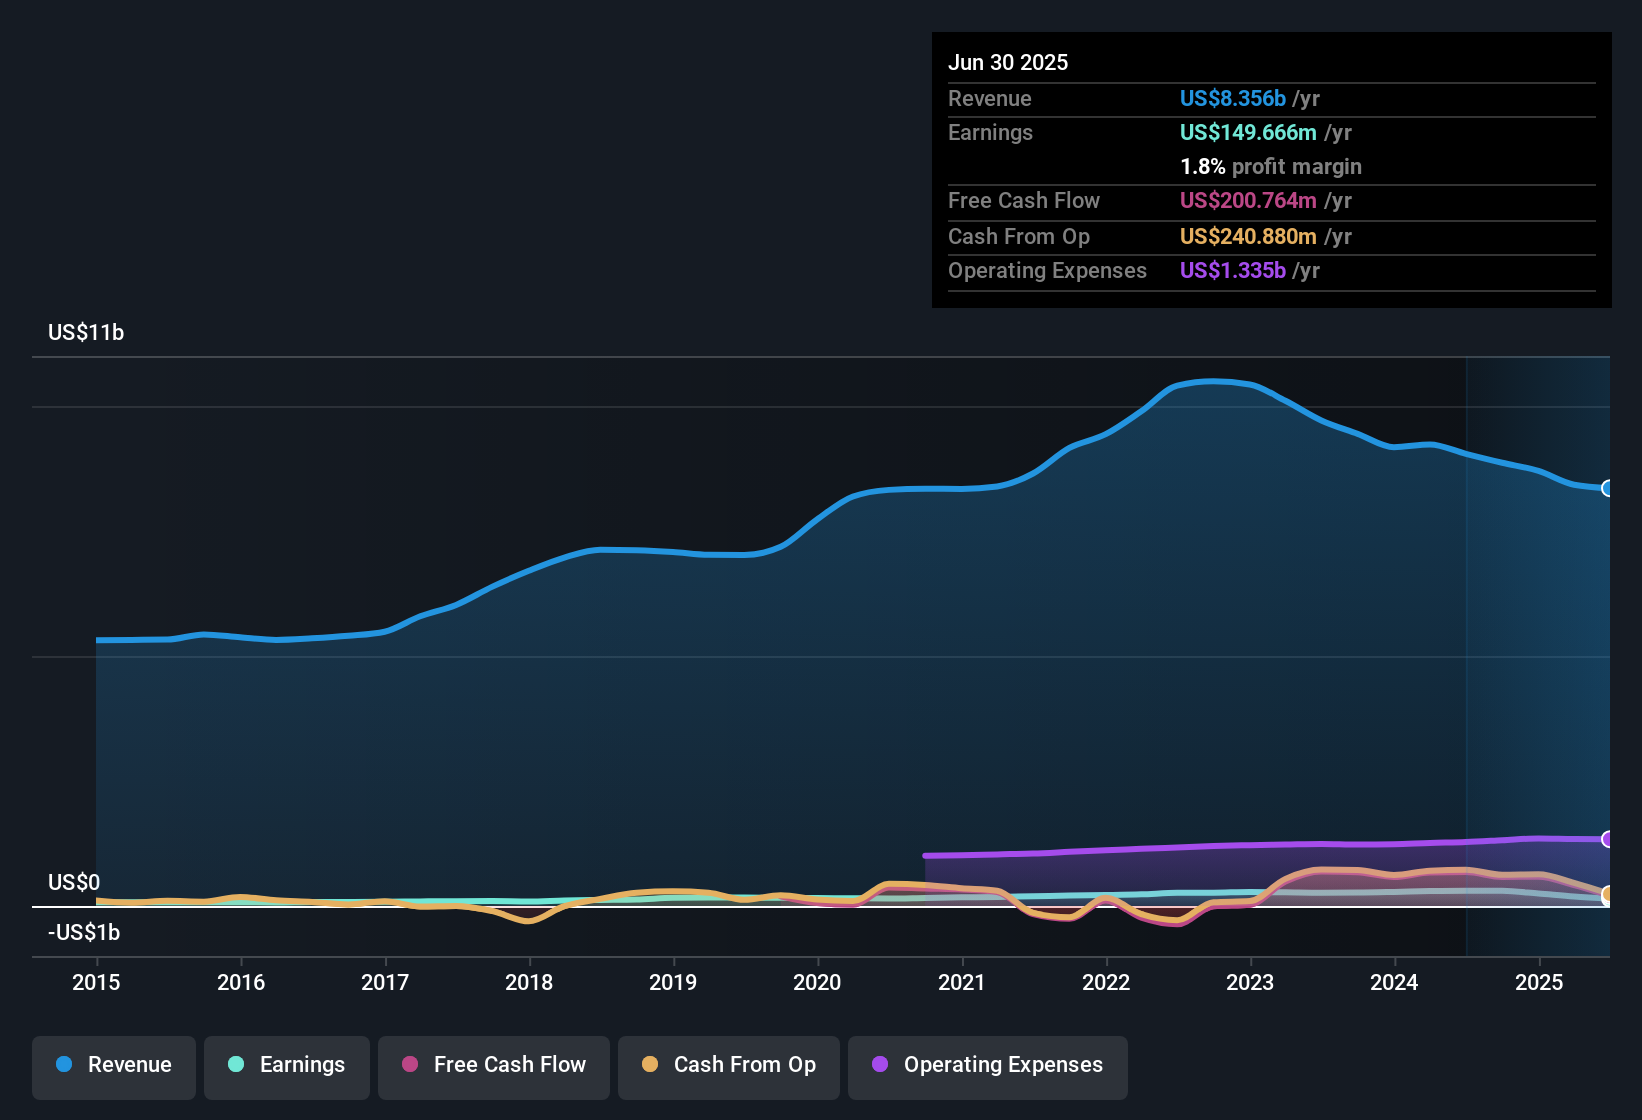
Task: Toggle the Revenue series visibility
Action: (113, 1065)
